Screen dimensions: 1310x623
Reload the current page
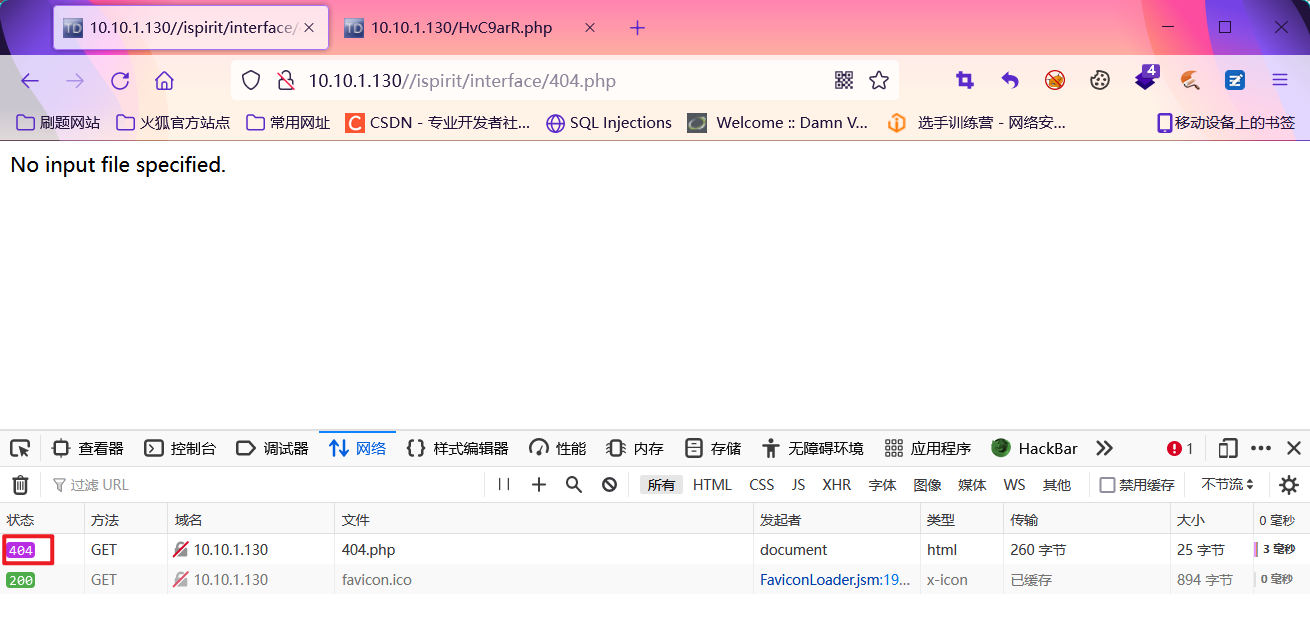coord(120,81)
